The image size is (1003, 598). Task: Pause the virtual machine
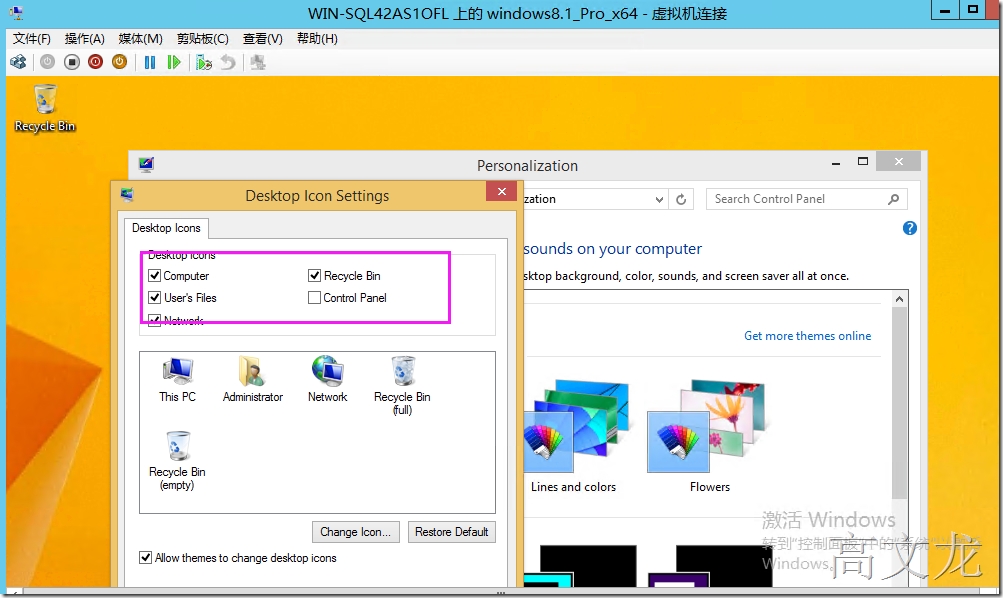point(150,62)
